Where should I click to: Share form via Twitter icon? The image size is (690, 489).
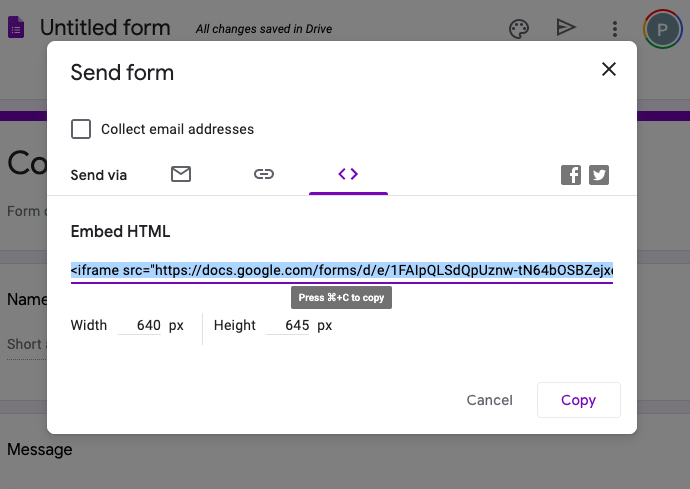click(599, 175)
